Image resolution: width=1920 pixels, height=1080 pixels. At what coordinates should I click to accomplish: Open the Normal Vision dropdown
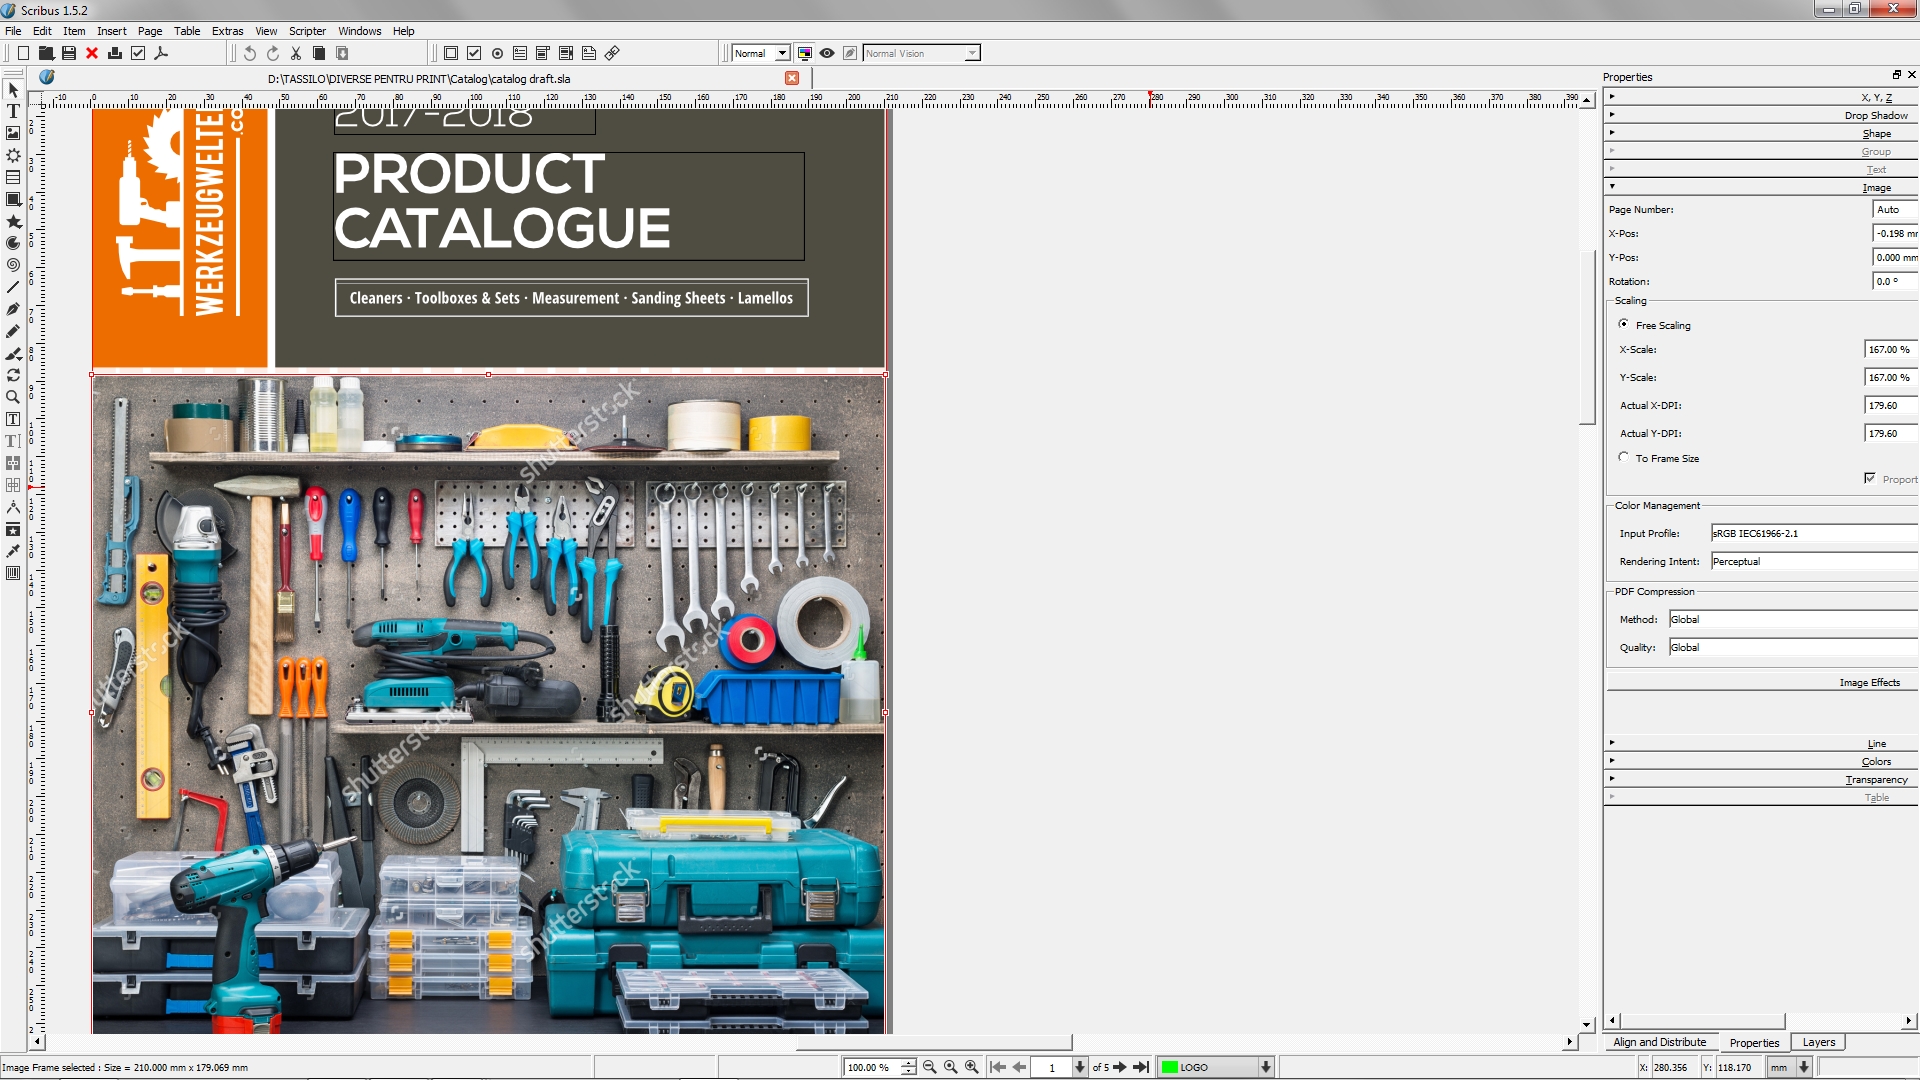[921, 53]
